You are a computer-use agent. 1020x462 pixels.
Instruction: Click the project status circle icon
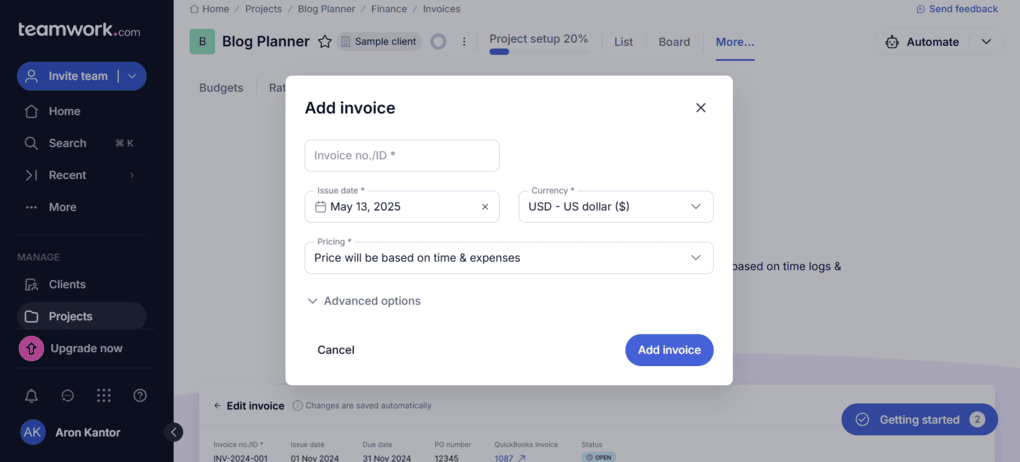[x=438, y=42]
